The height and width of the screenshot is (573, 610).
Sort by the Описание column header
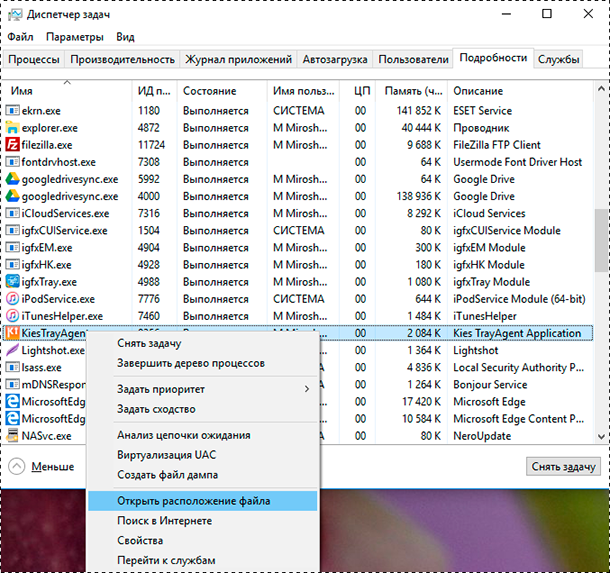tap(521, 91)
